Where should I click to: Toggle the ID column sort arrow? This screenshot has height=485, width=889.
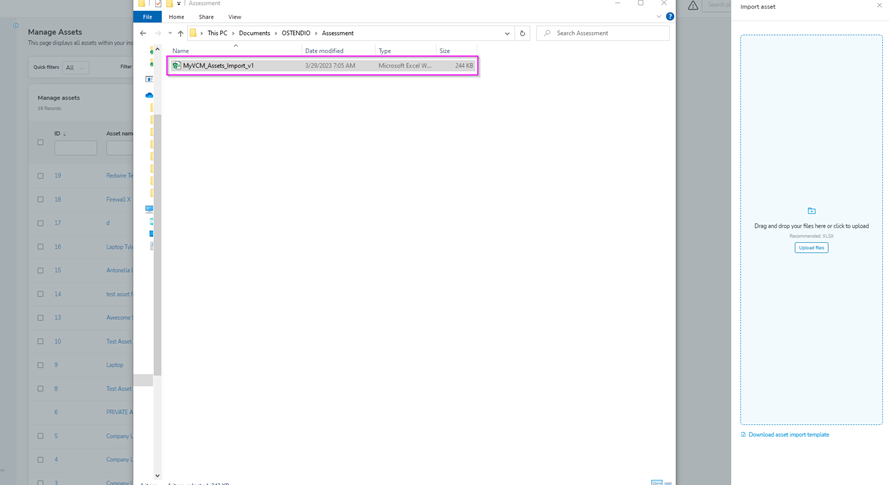coord(64,134)
